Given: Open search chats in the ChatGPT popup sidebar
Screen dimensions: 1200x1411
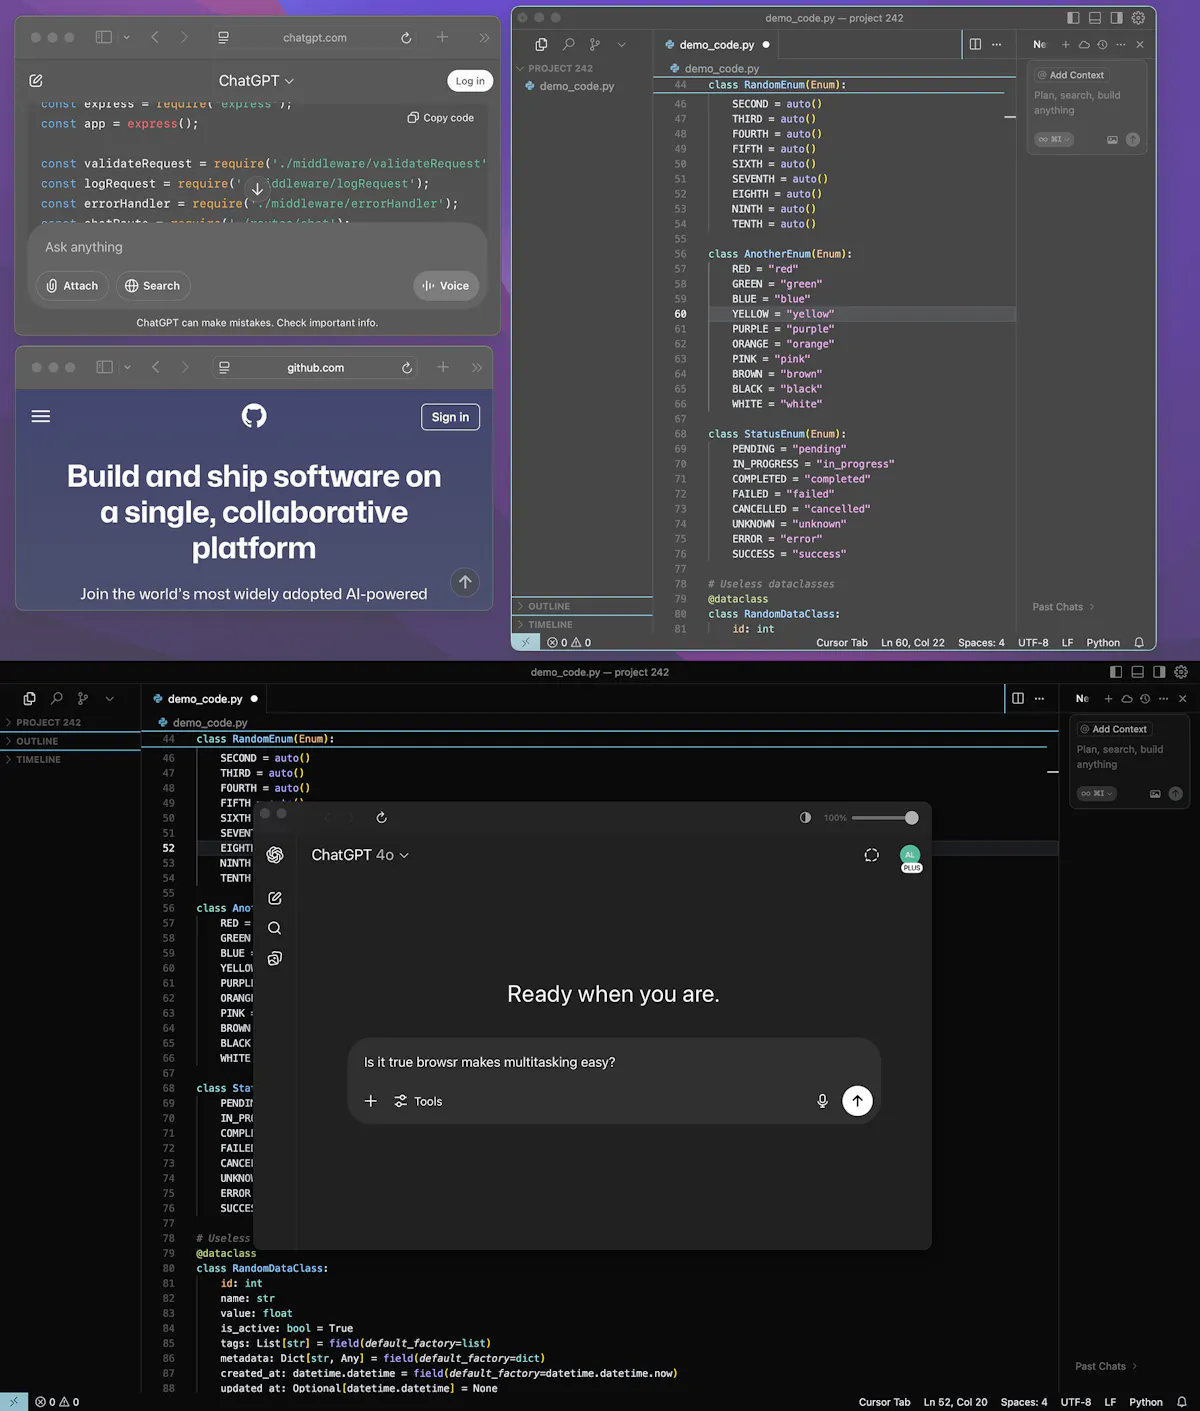Looking at the screenshot, I should [275, 928].
